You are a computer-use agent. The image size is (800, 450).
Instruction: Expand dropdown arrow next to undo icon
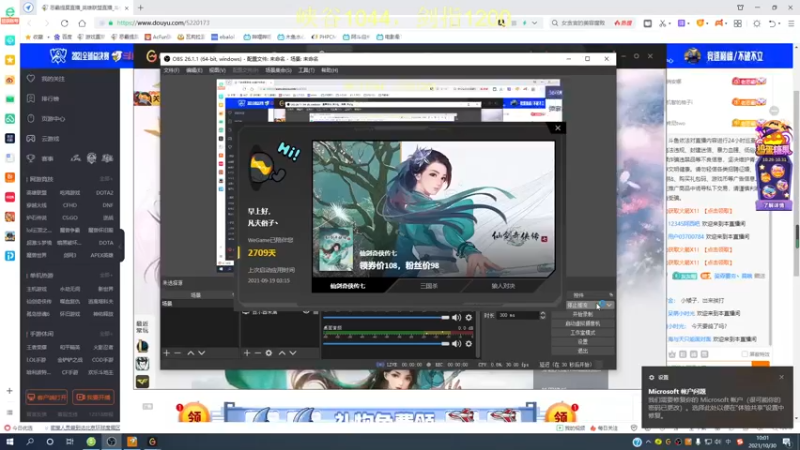coord(780,23)
